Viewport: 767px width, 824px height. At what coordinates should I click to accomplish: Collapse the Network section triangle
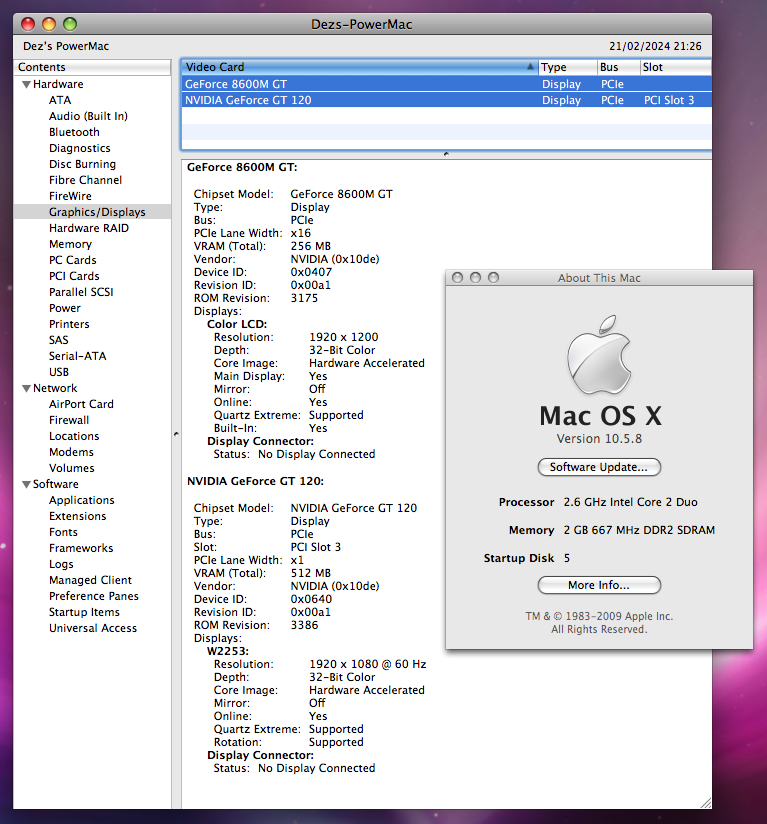[26, 389]
